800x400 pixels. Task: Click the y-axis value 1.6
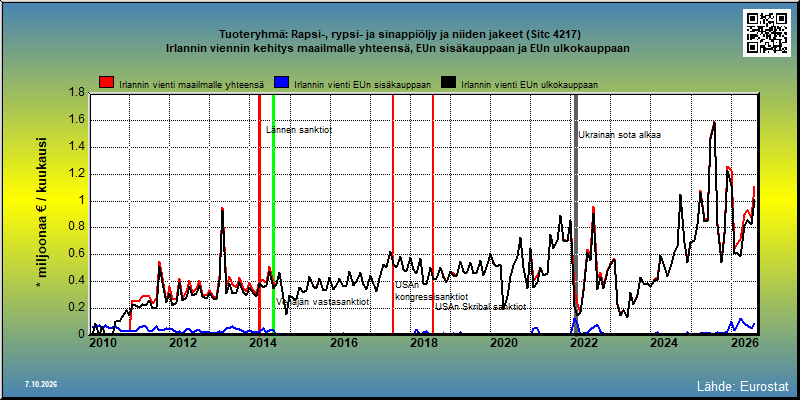(x=76, y=120)
